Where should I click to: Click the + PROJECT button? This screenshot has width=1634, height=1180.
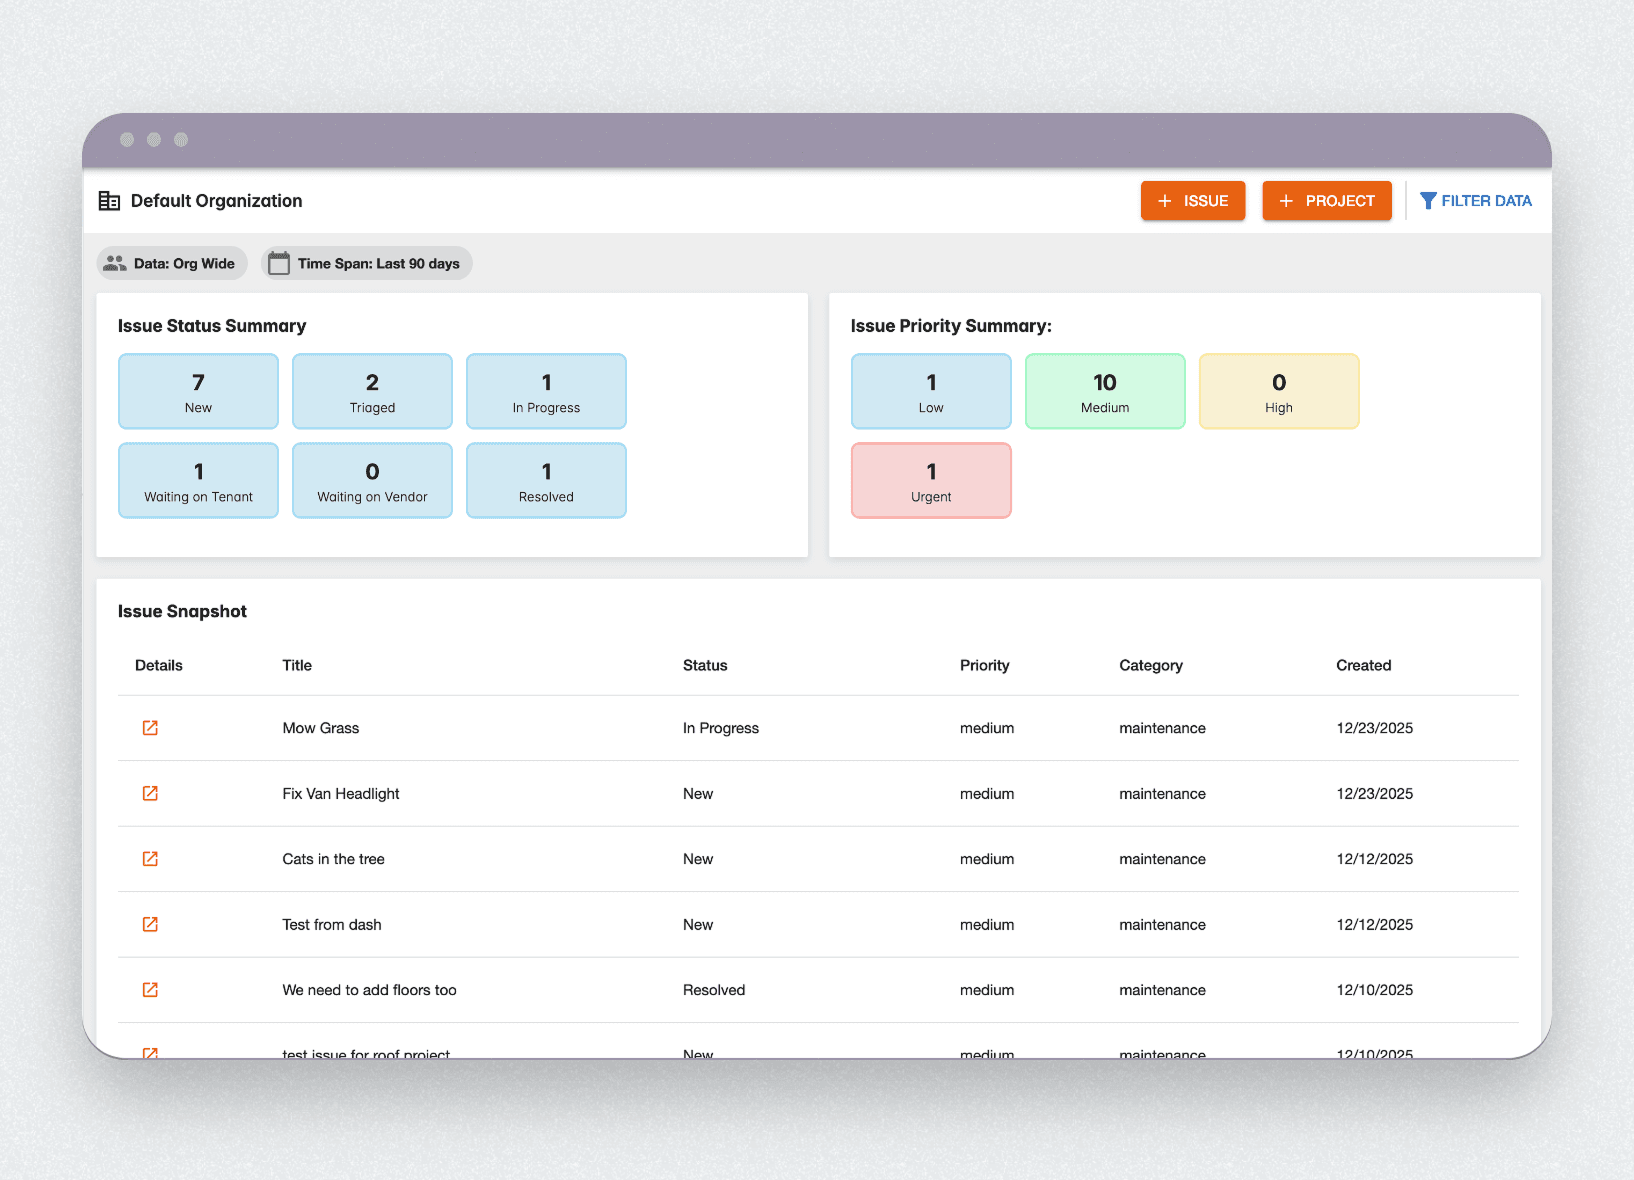point(1326,200)
